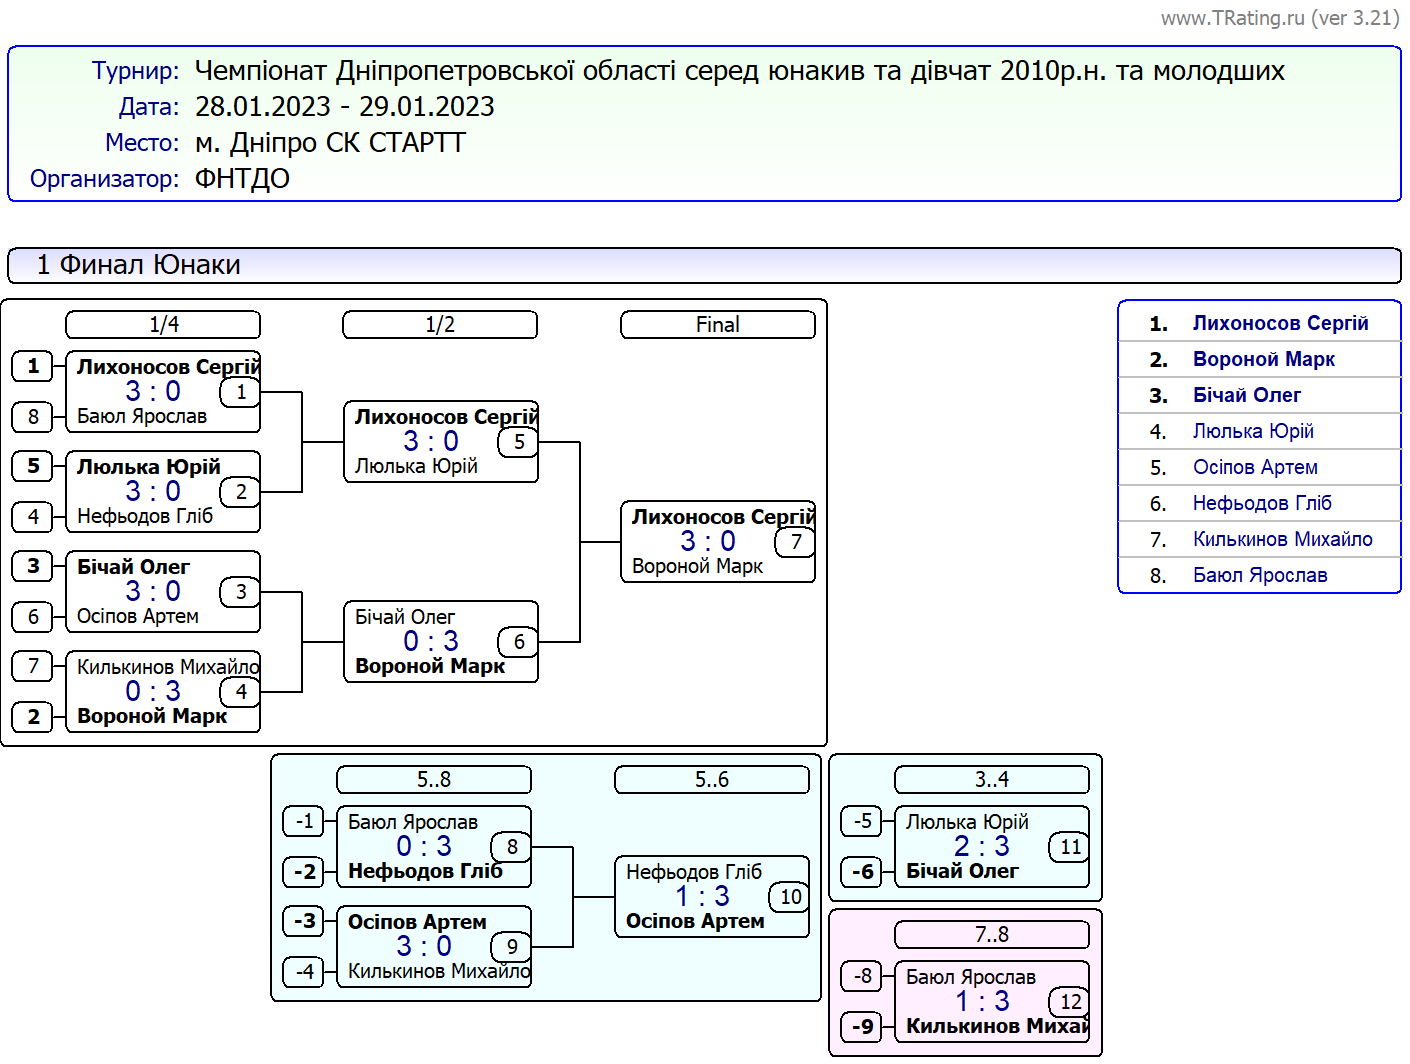Click the 5..8 placement round header

(x=433, y=780)
